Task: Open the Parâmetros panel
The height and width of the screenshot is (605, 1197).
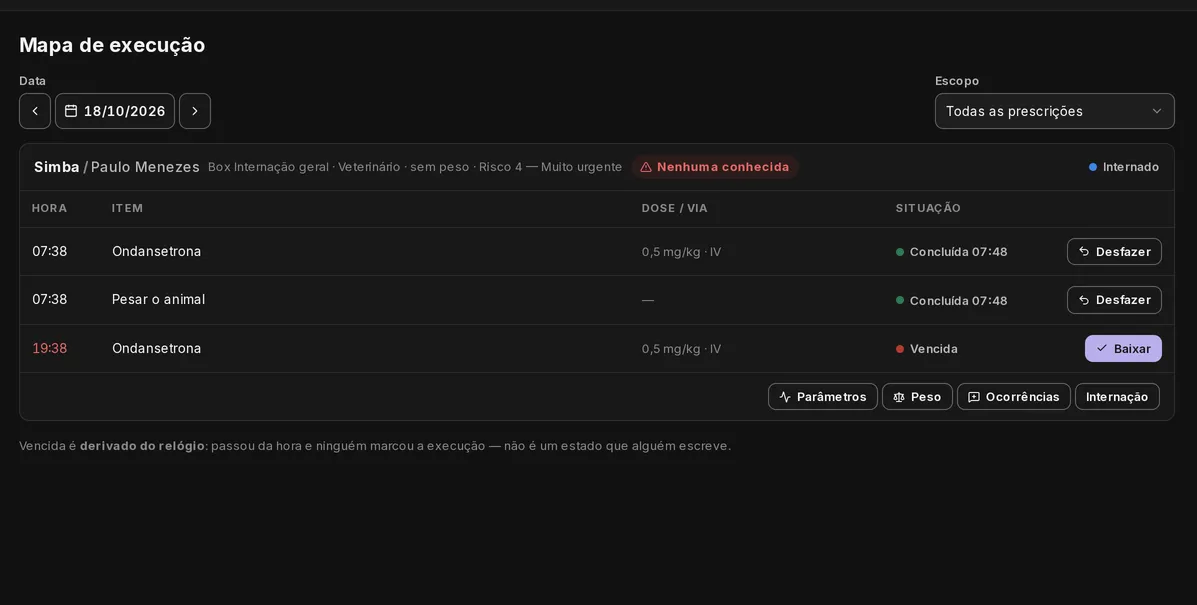Action: coord(822,397)
